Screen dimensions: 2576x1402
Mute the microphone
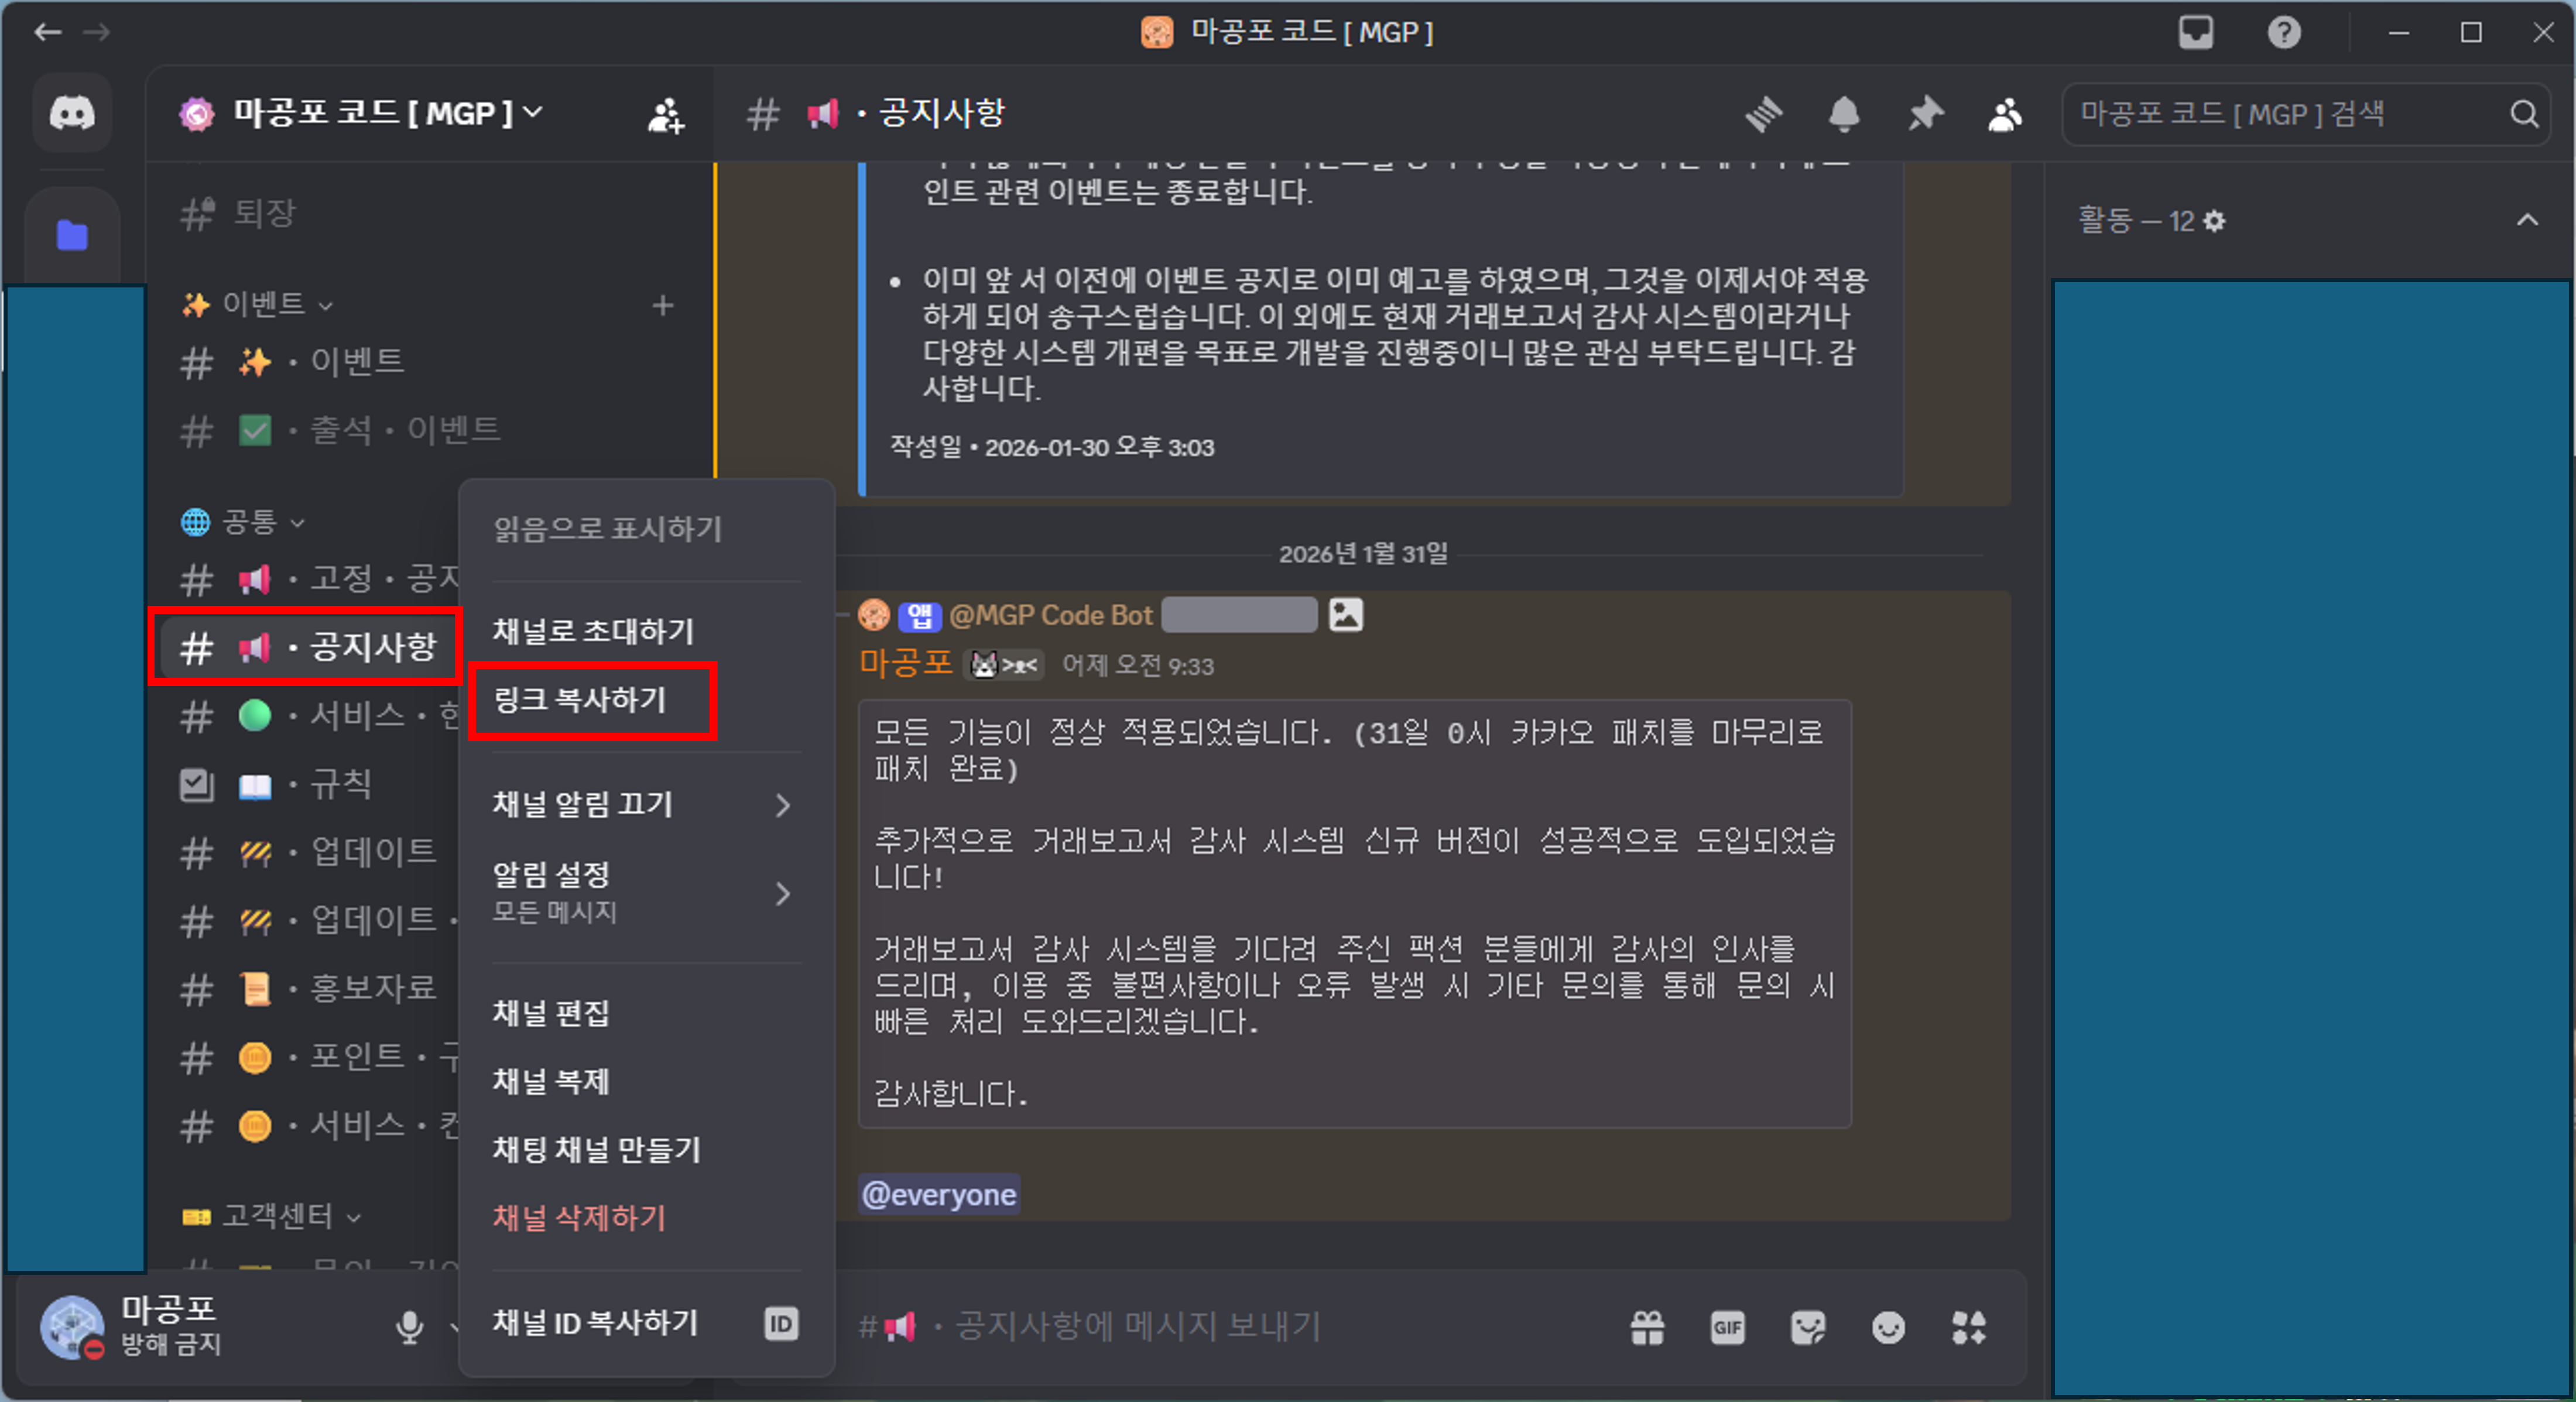[410, 1328]
